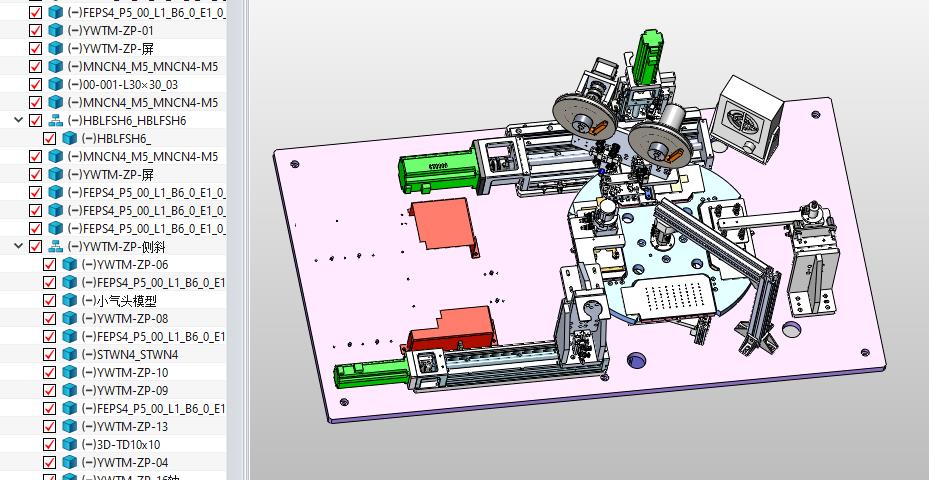Collapse the HBLFSH6_HBLFSH6 tree node

click(18, 120)
